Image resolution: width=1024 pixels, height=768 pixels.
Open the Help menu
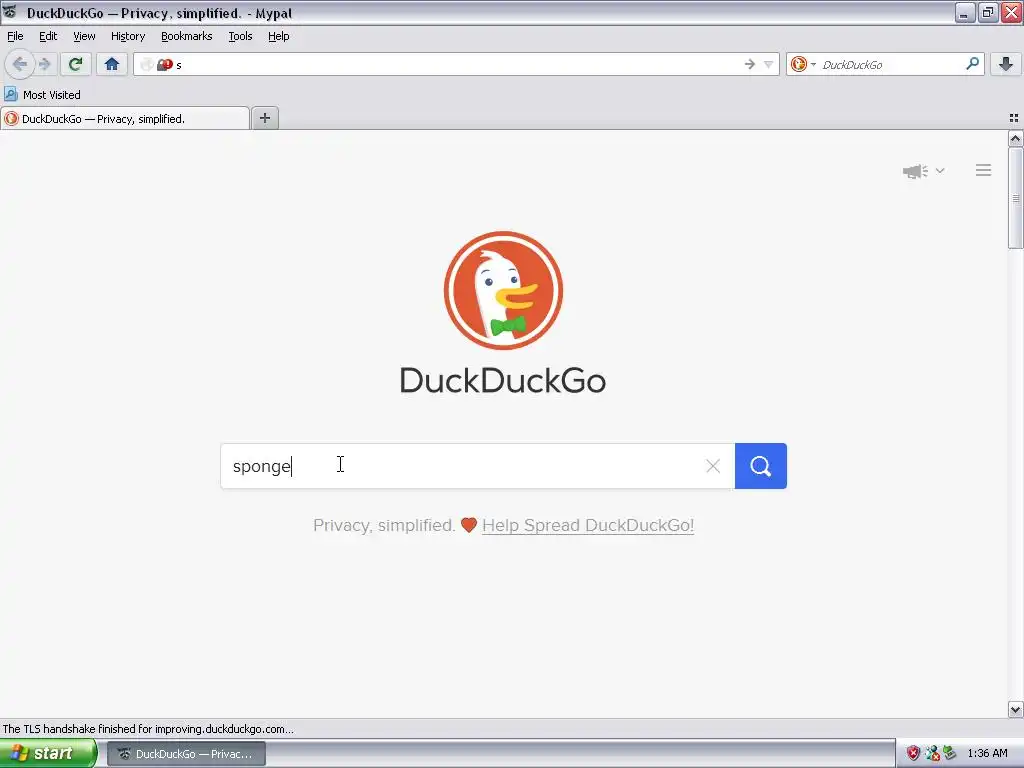point(279,36)
